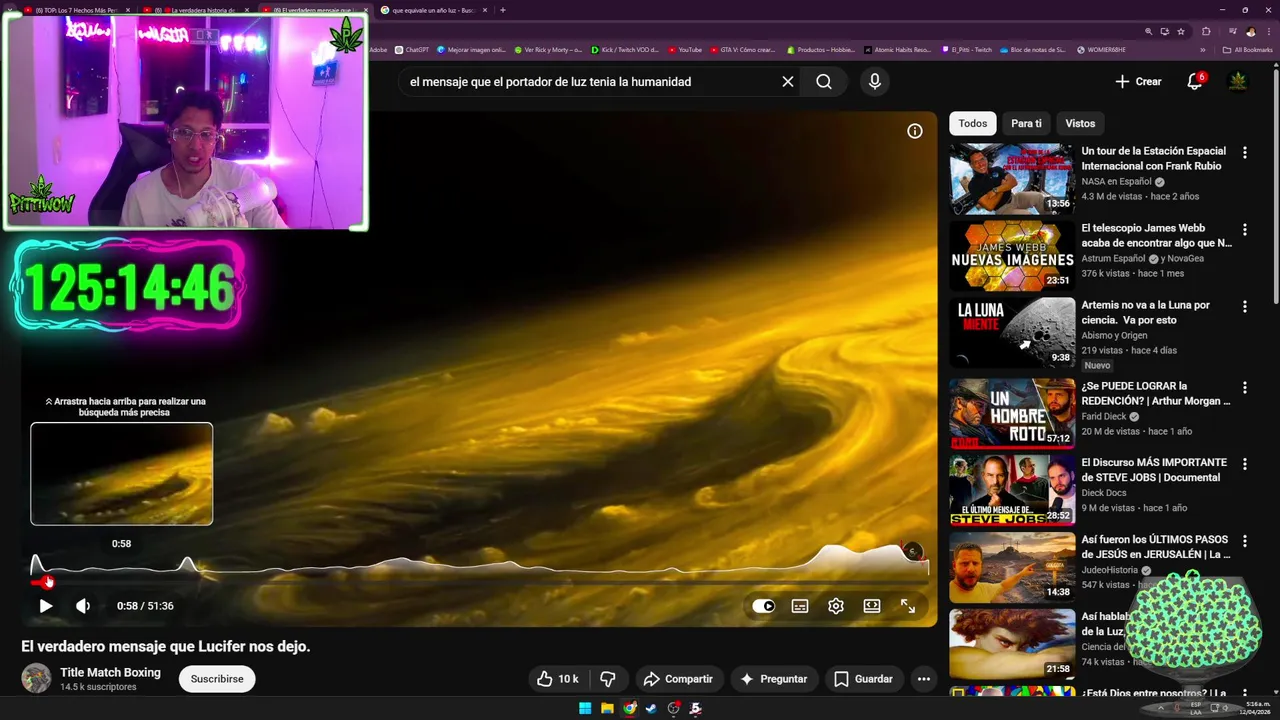Image resolution: width=1280 pixels, height=720 pixels.
Task: Select the Vistos filter chip
Action: tap(1080, 124)
